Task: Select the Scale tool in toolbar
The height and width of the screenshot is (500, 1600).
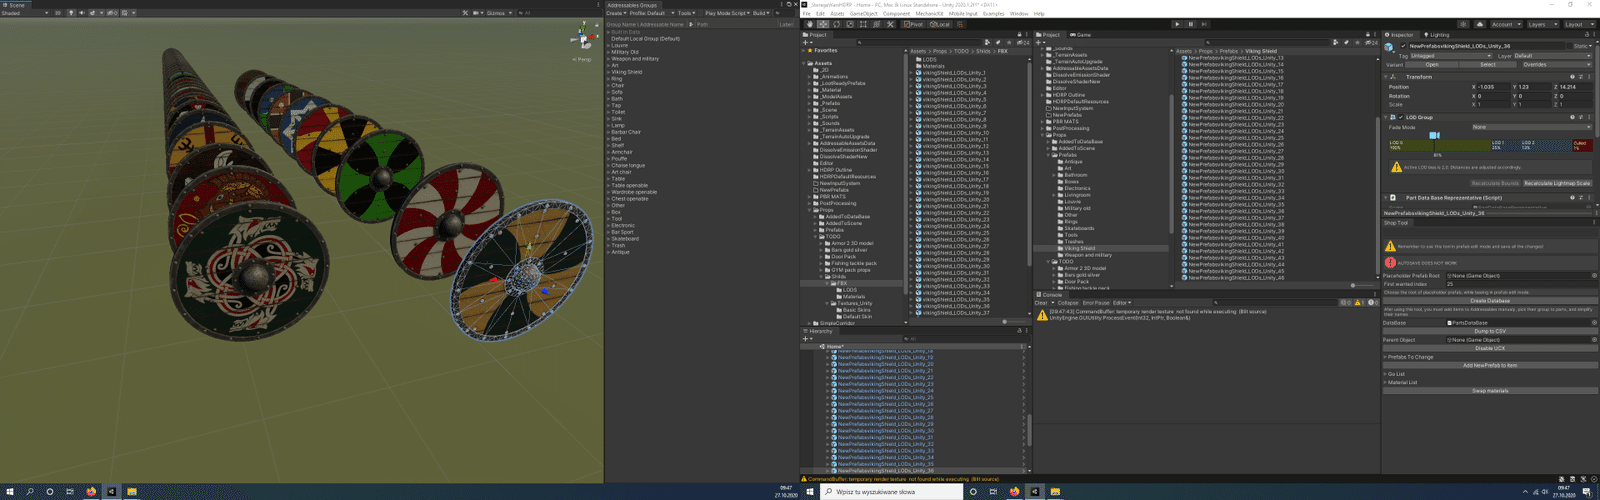Action: pyautogui.click(x=850, y=24)
